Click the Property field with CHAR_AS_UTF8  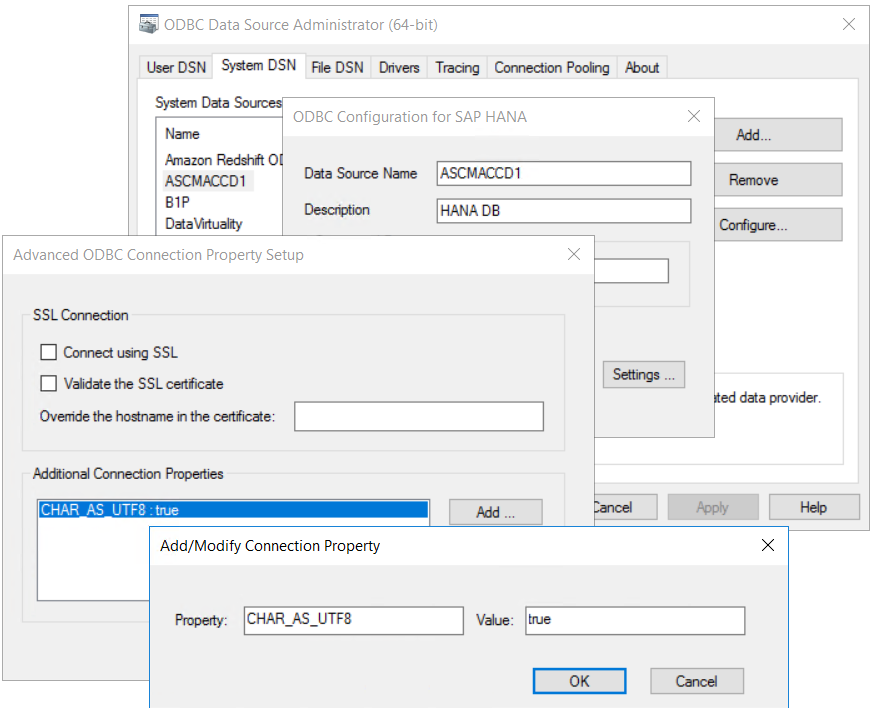point(354,620)
